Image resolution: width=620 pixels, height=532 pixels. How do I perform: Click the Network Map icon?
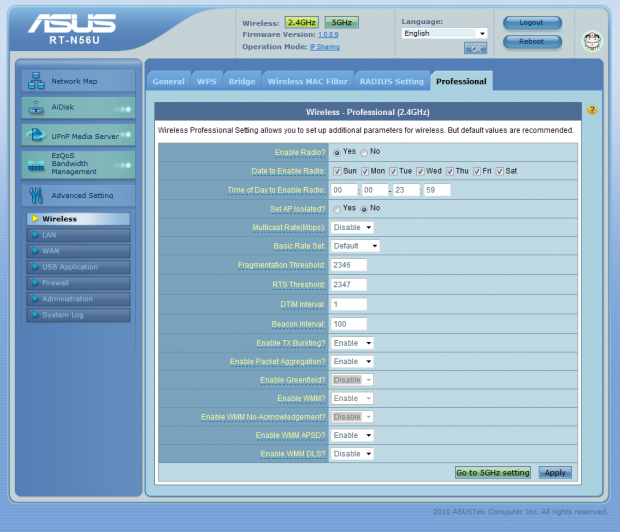[36, 81]
